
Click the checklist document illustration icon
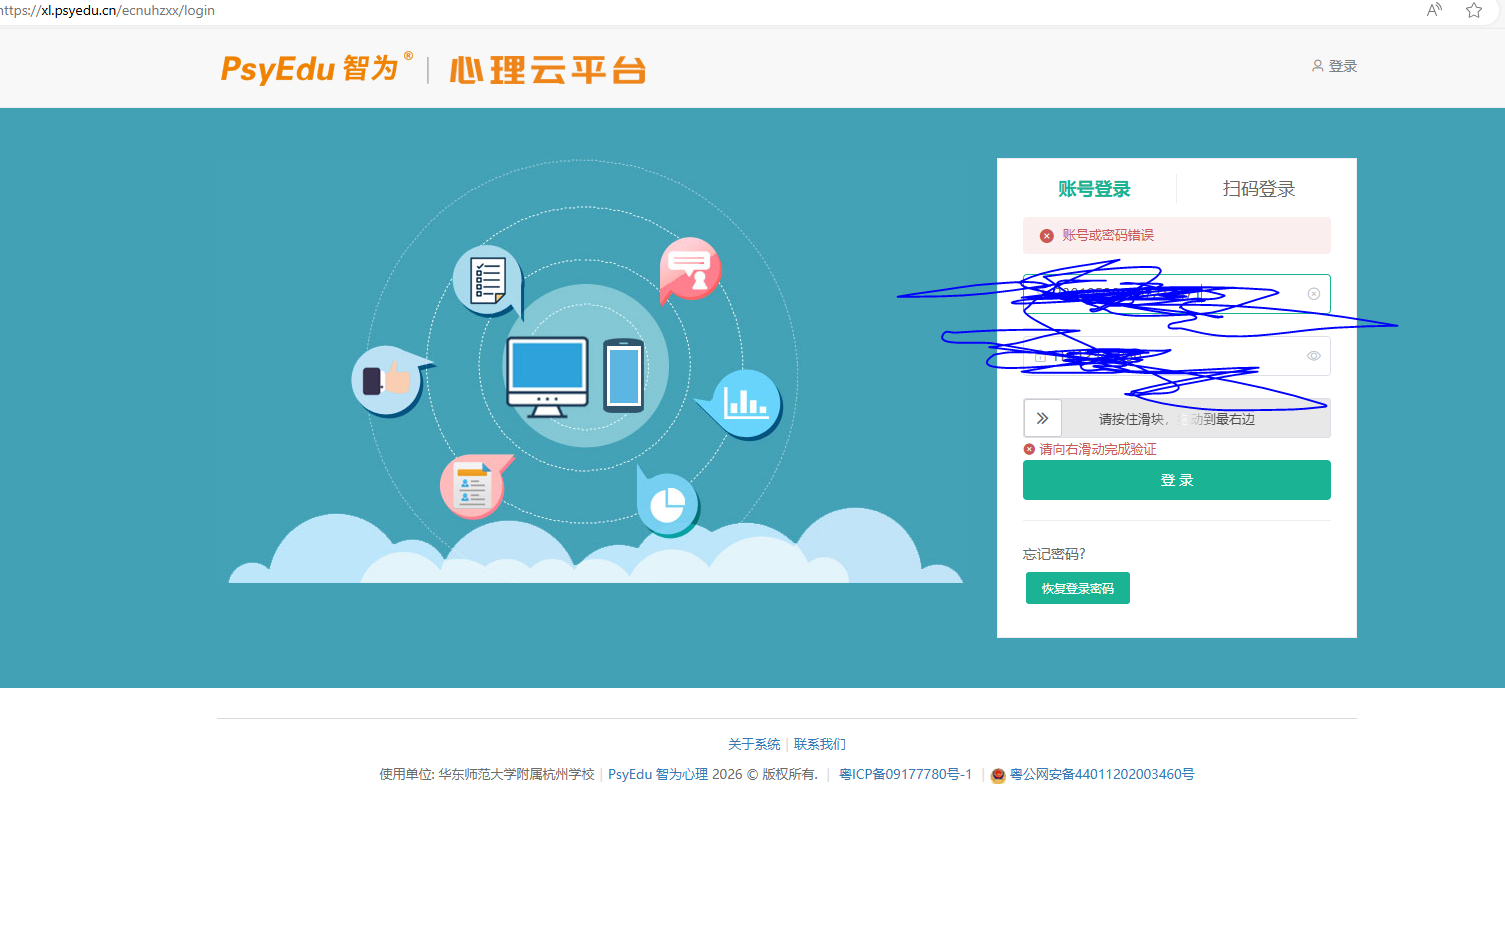pos(488,281)
